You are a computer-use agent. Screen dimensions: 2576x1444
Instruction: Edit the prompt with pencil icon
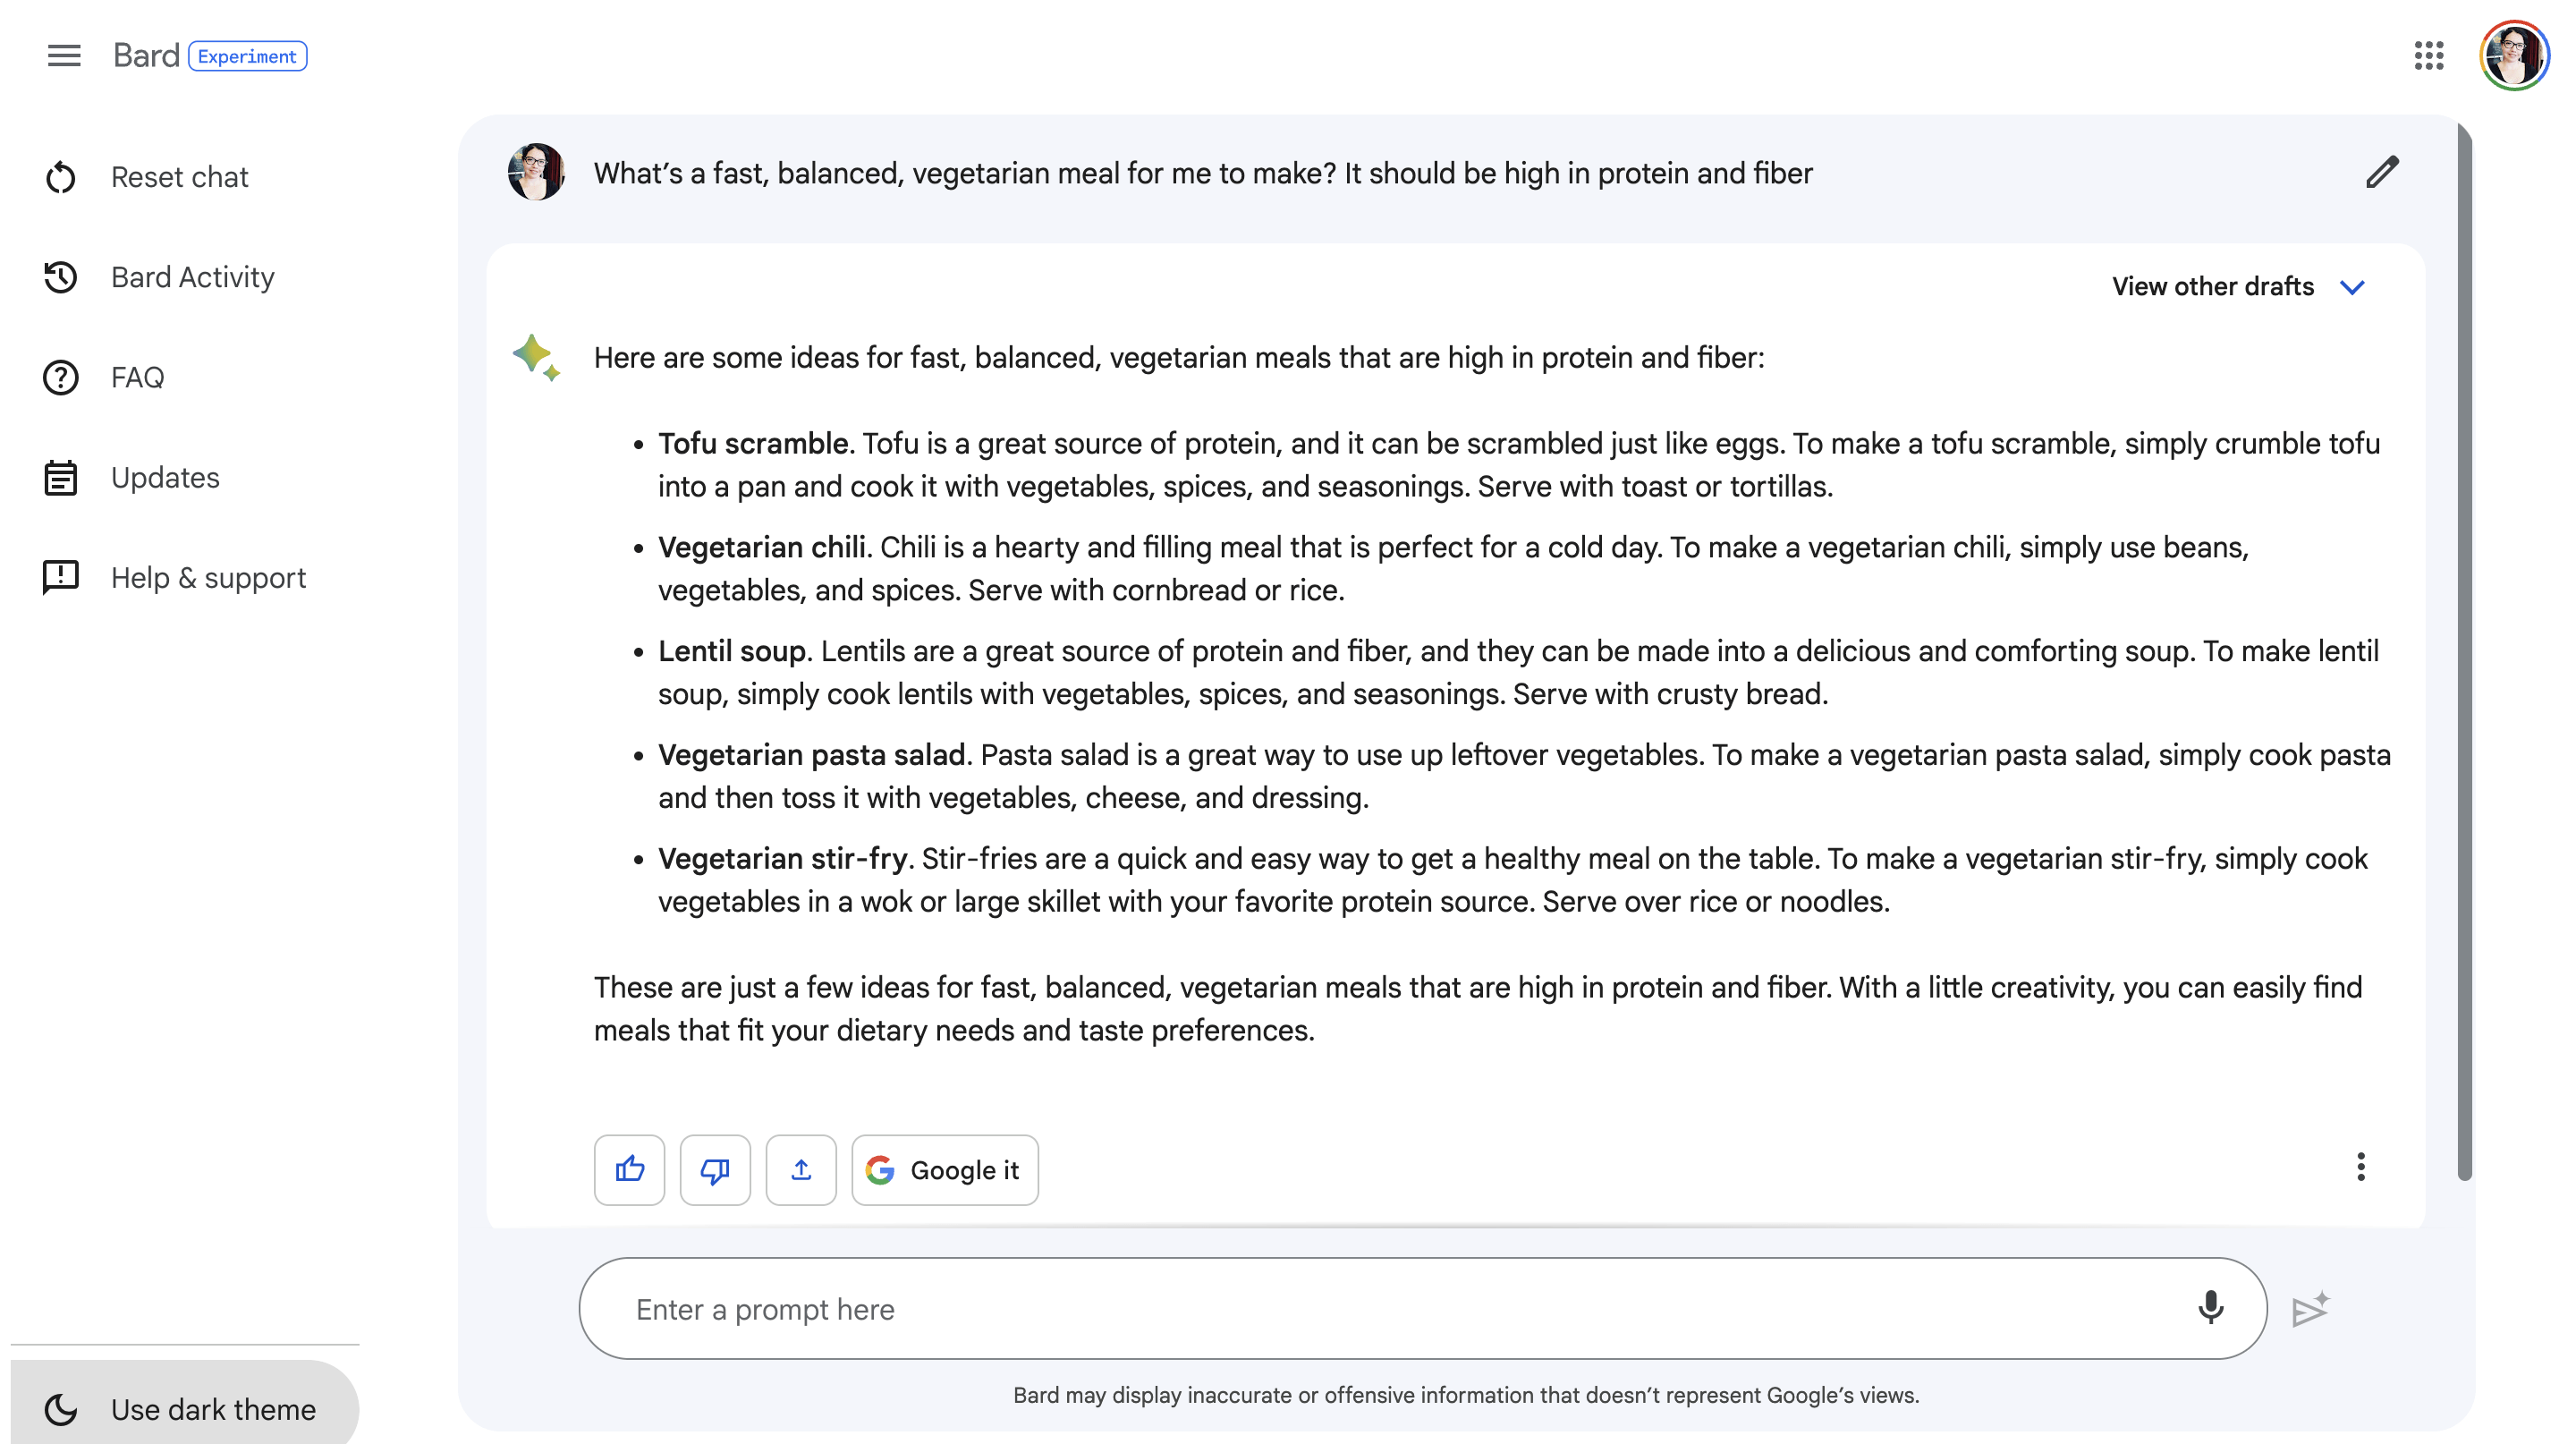pos(2382,173)
